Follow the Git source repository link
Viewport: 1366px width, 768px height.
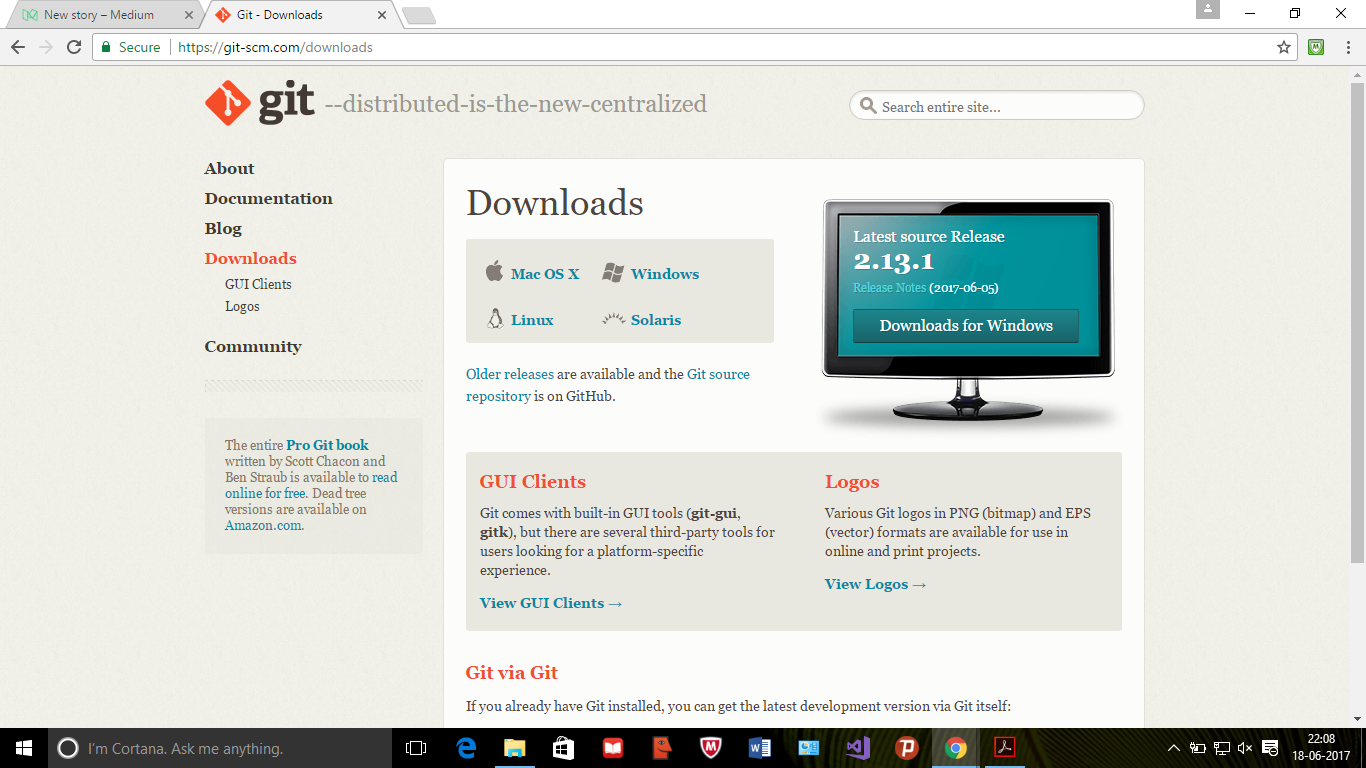[608, 385]
